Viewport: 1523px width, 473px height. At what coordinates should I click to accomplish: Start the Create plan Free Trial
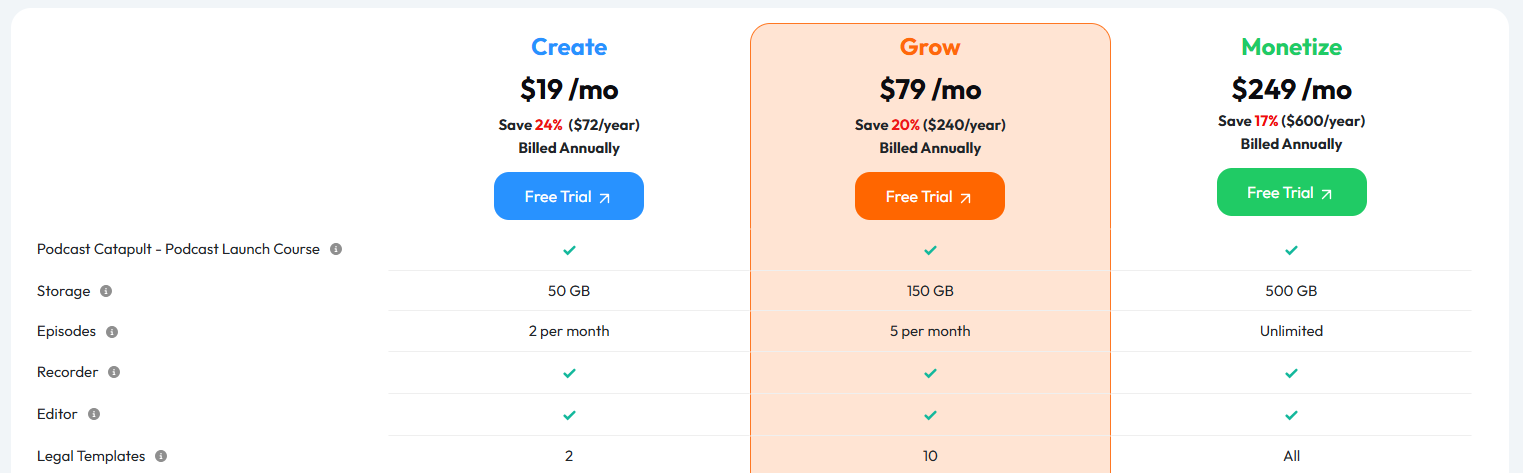point(568,197)
